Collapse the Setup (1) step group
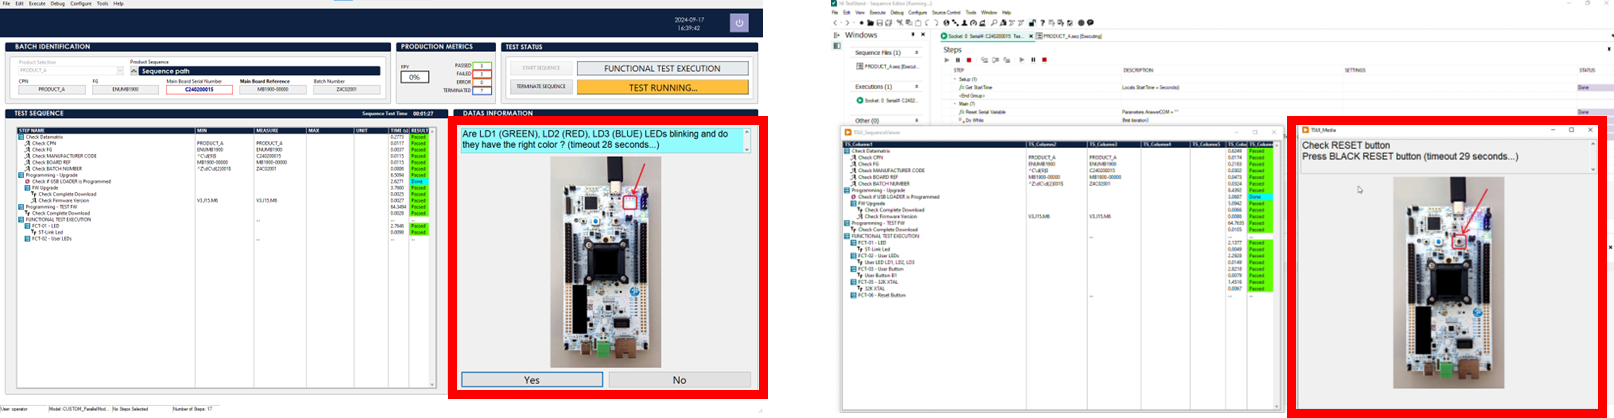Viewport: 1614px width, 418px height. point(956,79)
